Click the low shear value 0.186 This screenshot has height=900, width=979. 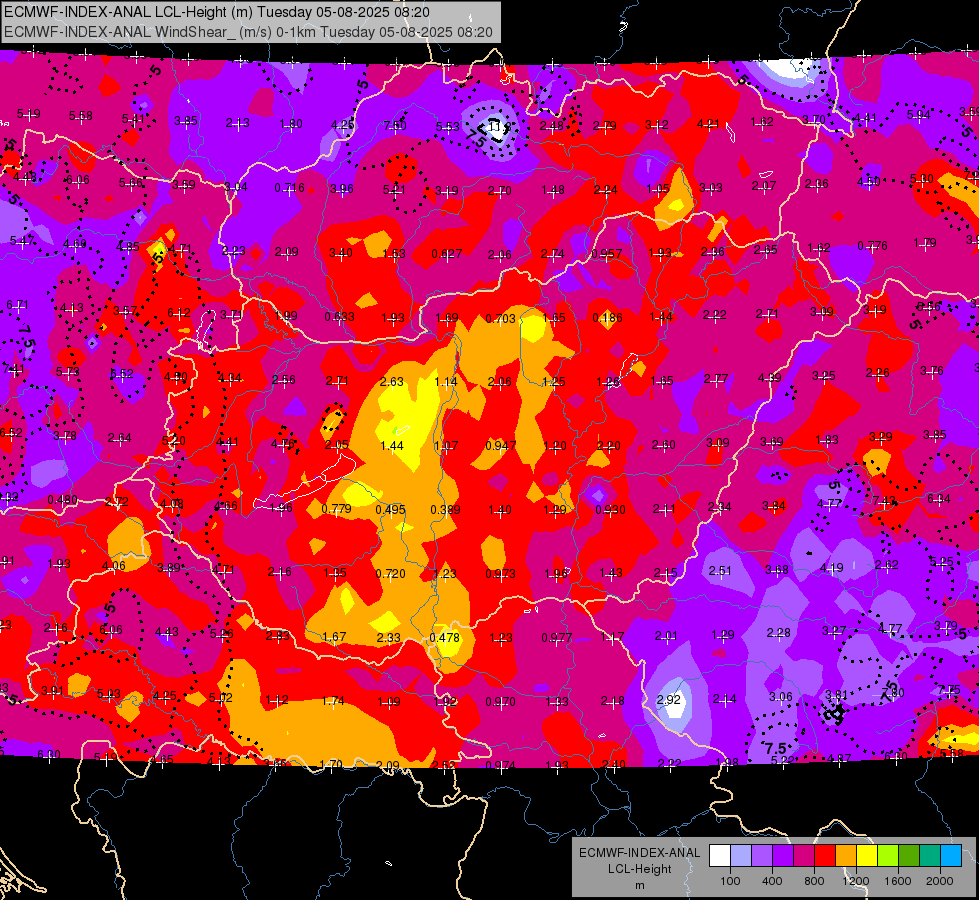click(608, 318)
